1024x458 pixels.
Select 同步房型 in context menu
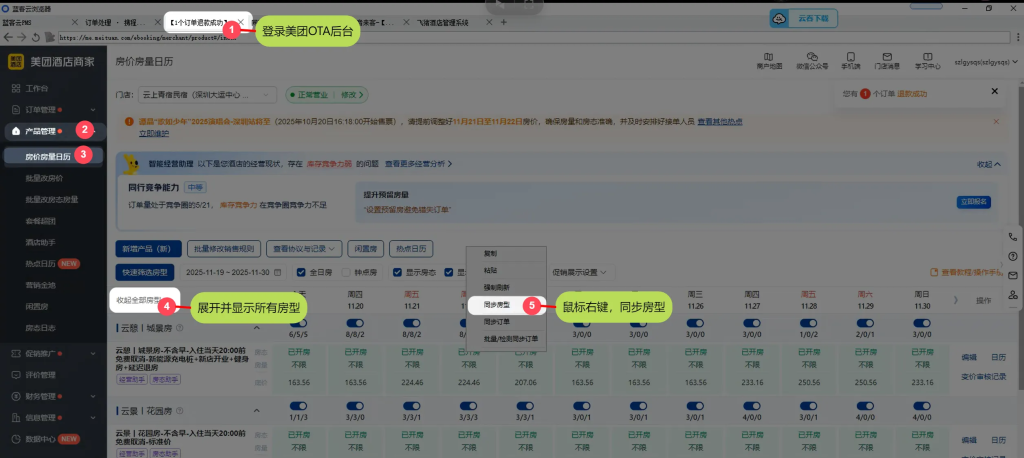point(497,303)
